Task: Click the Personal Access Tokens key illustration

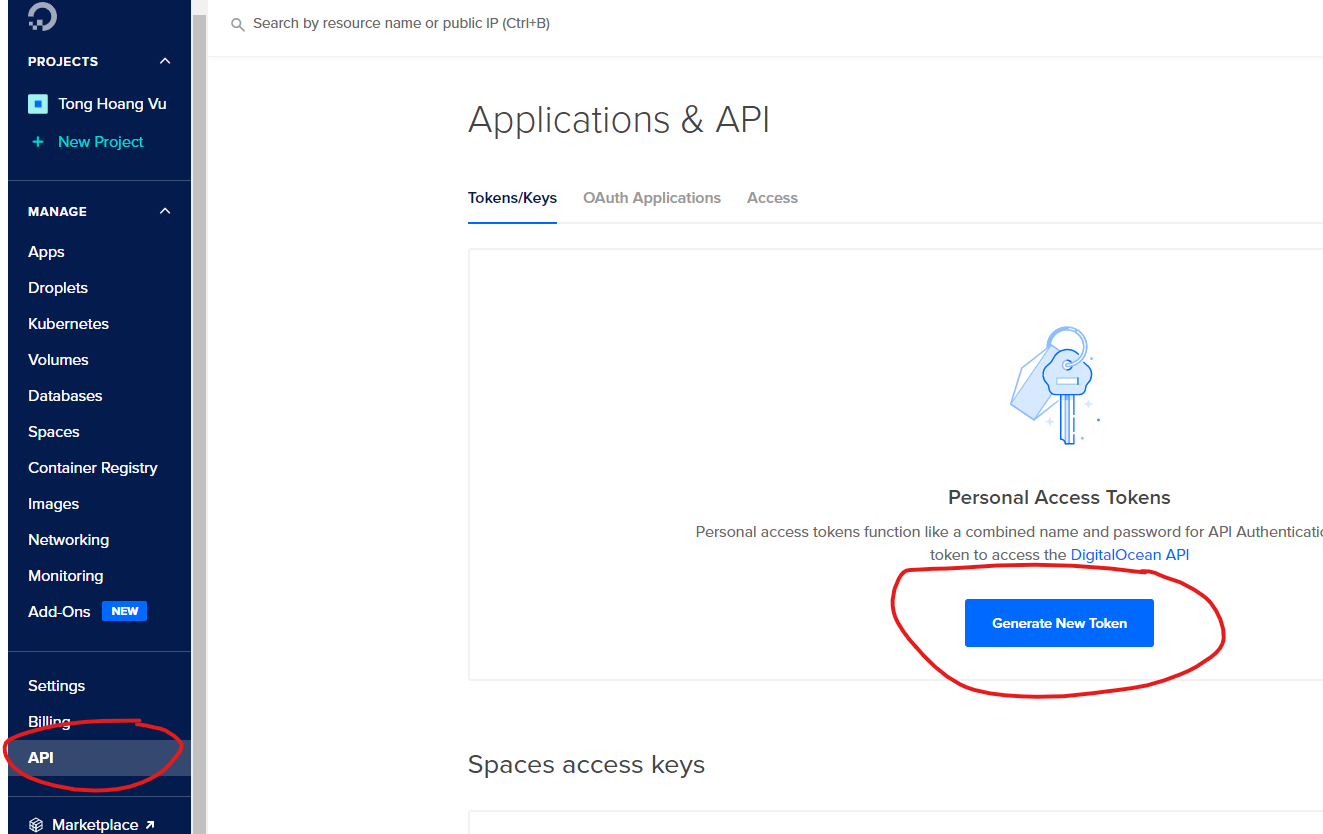Action: pyautogui.click(x=1057, y=386)
